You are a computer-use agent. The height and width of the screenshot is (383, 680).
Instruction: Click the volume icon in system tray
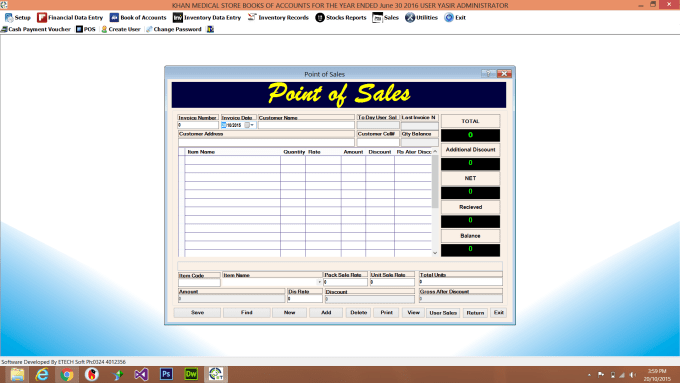tap(633, 375)
